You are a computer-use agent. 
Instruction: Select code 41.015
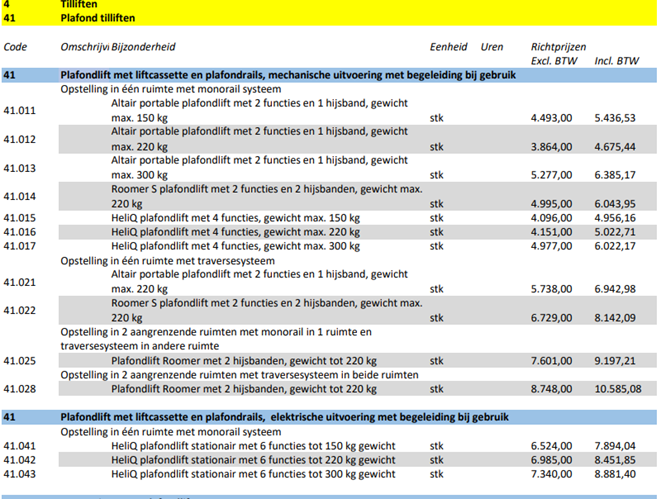click(19, 218)
